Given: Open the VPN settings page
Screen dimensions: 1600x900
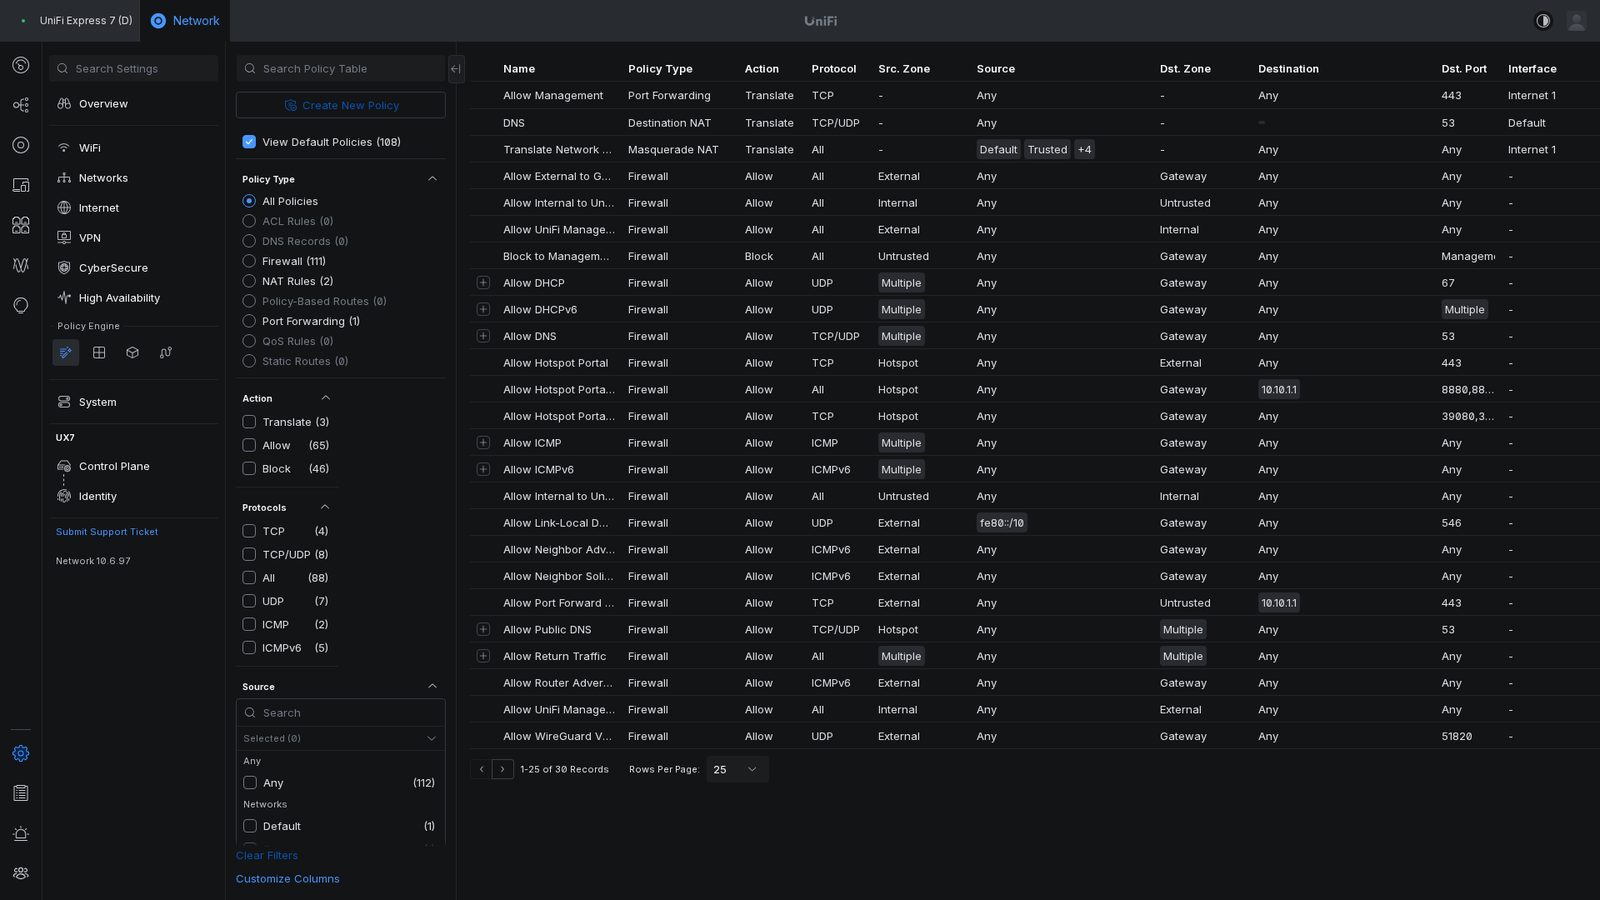Looking at the screenshot, I should 134,238.
